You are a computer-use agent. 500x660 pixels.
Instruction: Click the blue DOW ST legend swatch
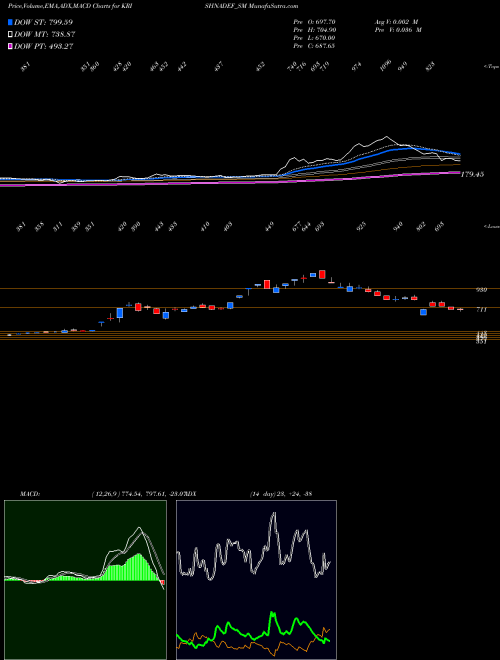coord(11,22)
